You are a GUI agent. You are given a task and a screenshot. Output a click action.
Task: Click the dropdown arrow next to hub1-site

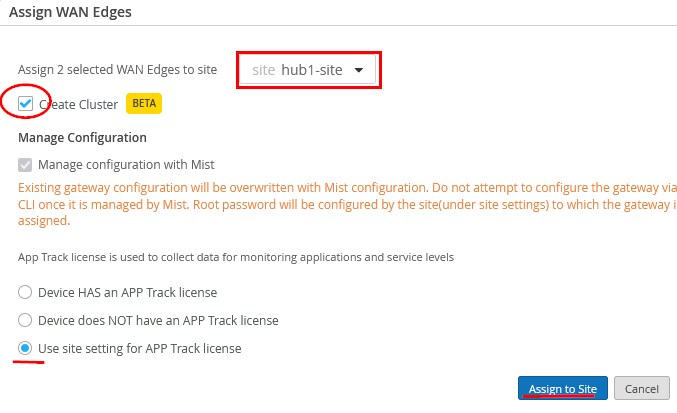click(x=358, y=70)
